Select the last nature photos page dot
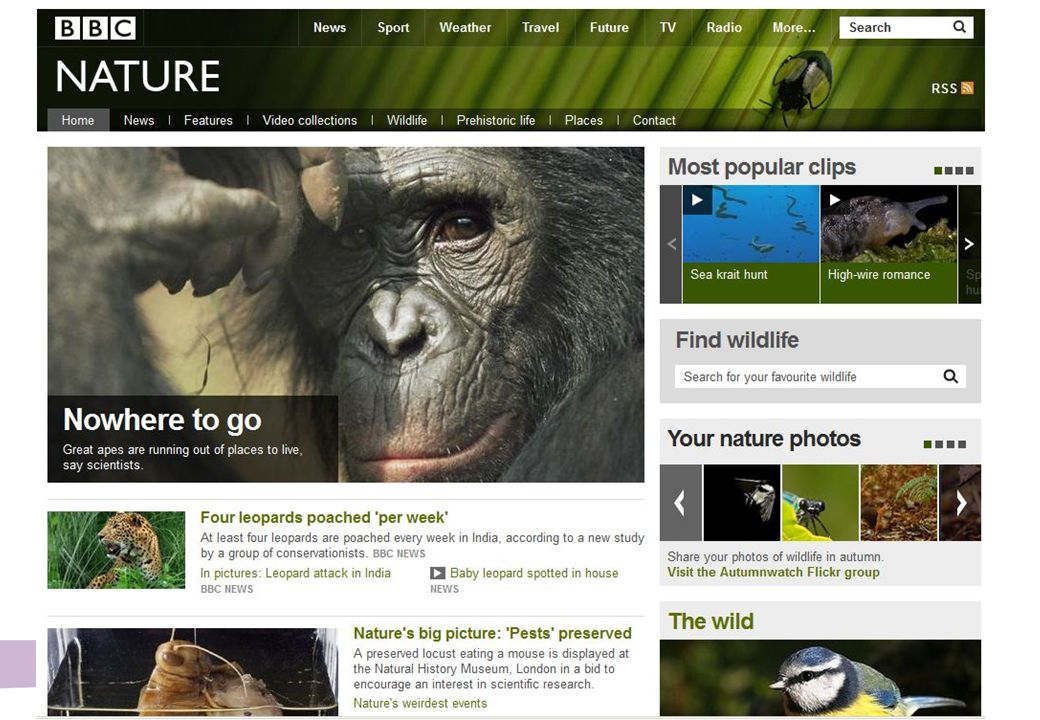1040x720 pixels. [x=962, y=444]
